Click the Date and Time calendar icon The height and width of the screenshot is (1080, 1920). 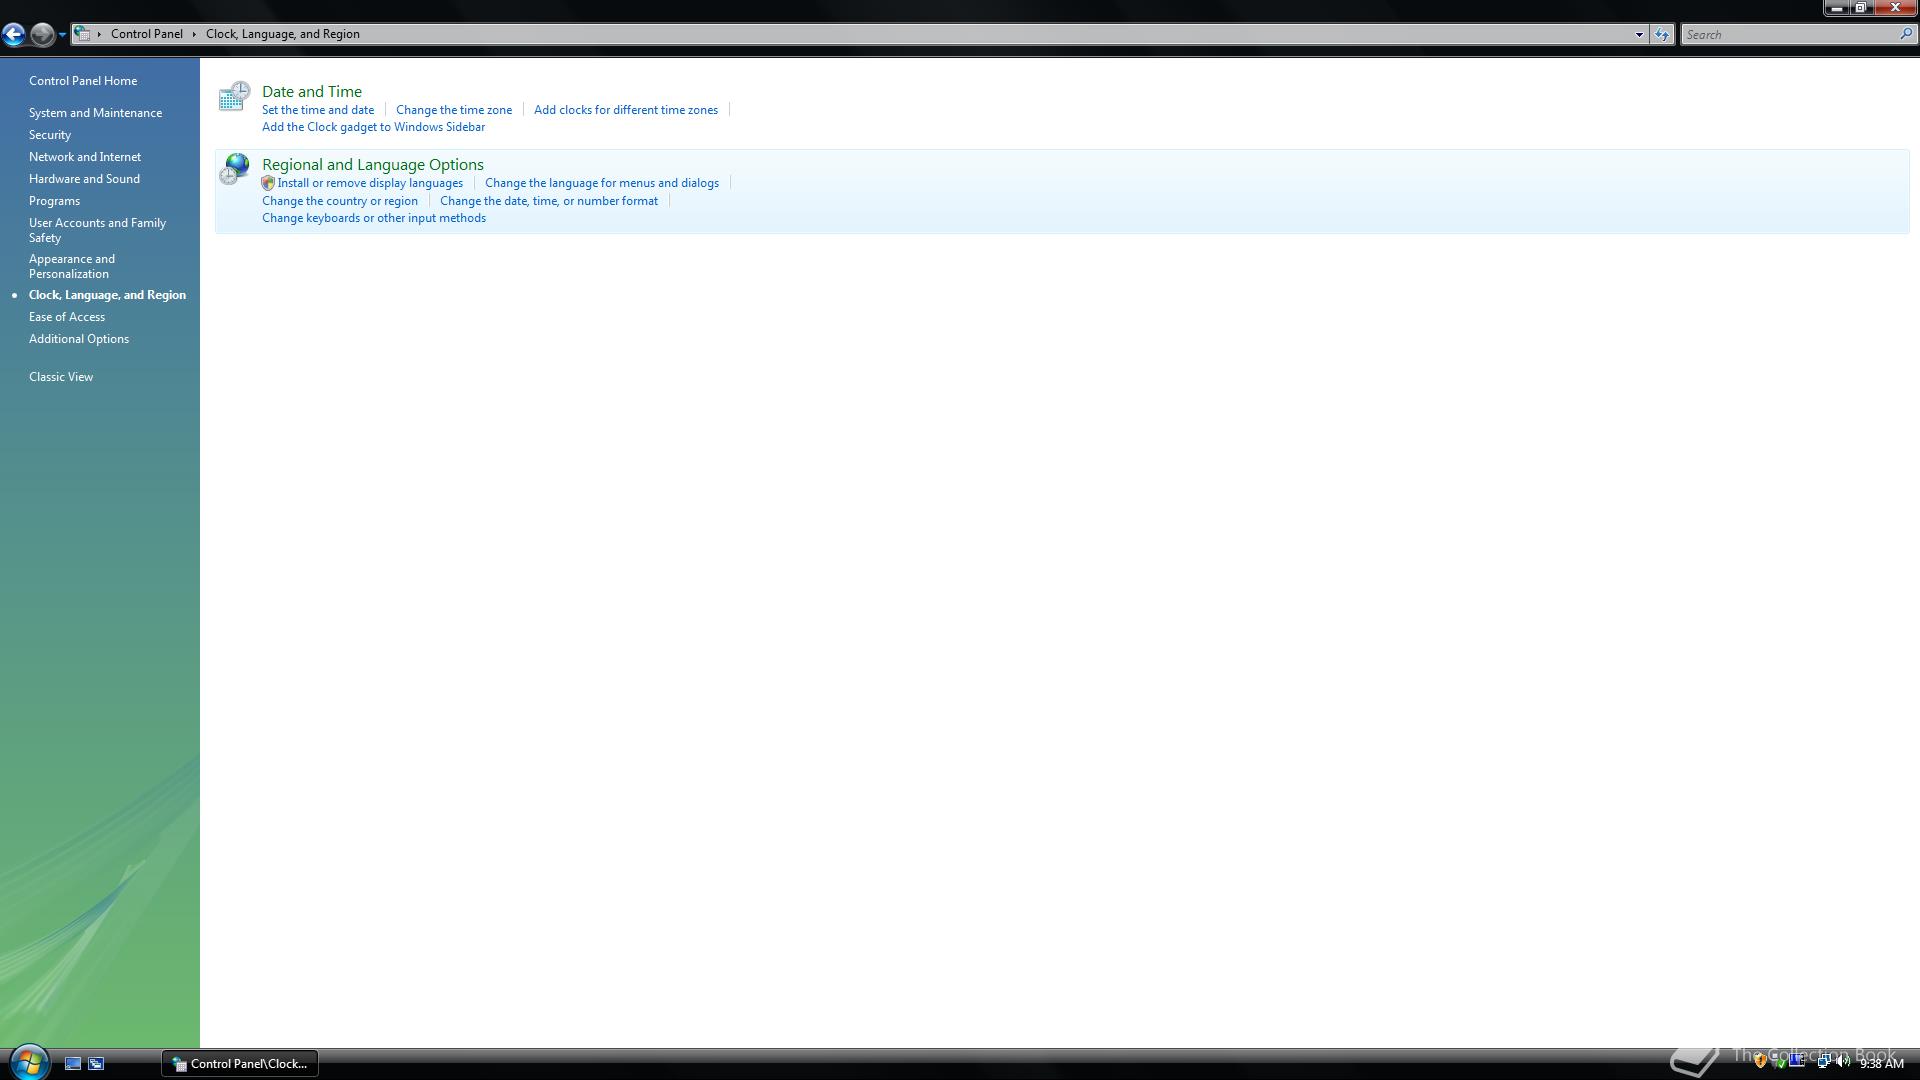234,97
